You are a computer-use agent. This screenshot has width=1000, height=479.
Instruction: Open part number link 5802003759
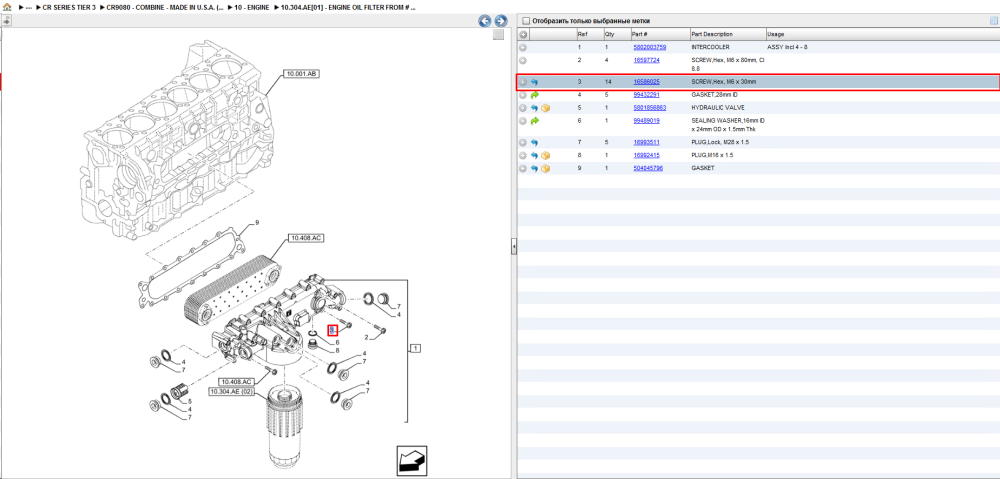click(649, 48)
